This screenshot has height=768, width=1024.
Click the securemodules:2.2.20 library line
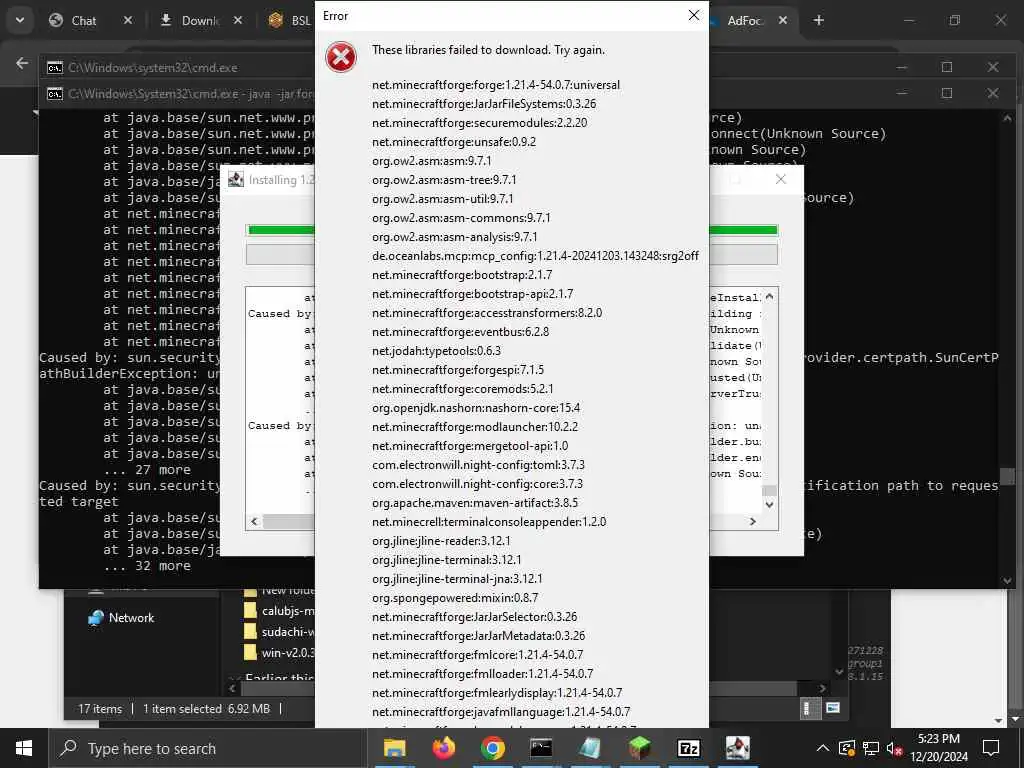click(479, 123)
